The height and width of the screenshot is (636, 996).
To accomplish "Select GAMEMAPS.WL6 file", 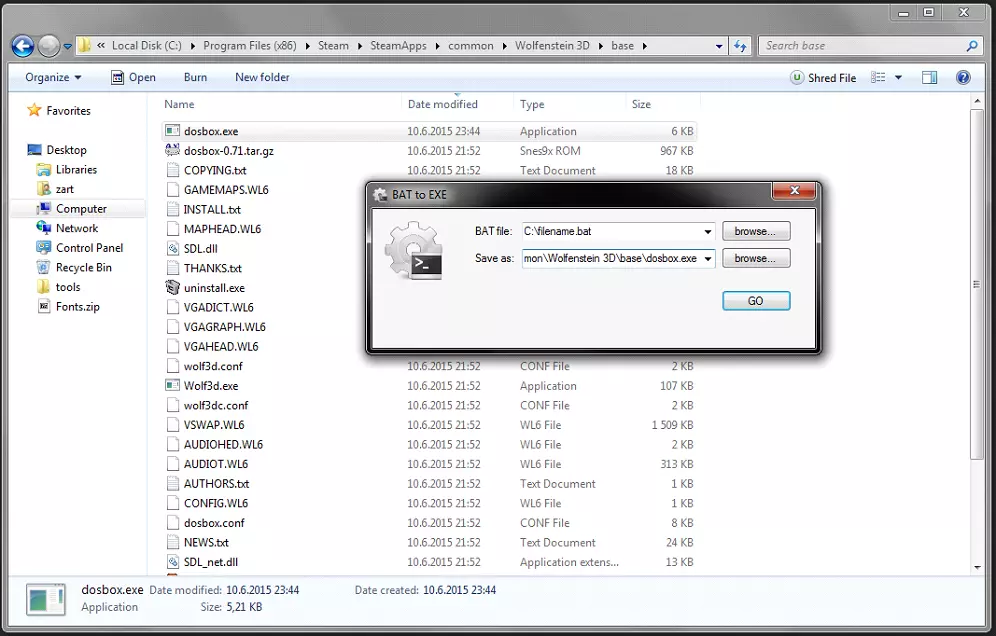I will (x=226, y=190).
